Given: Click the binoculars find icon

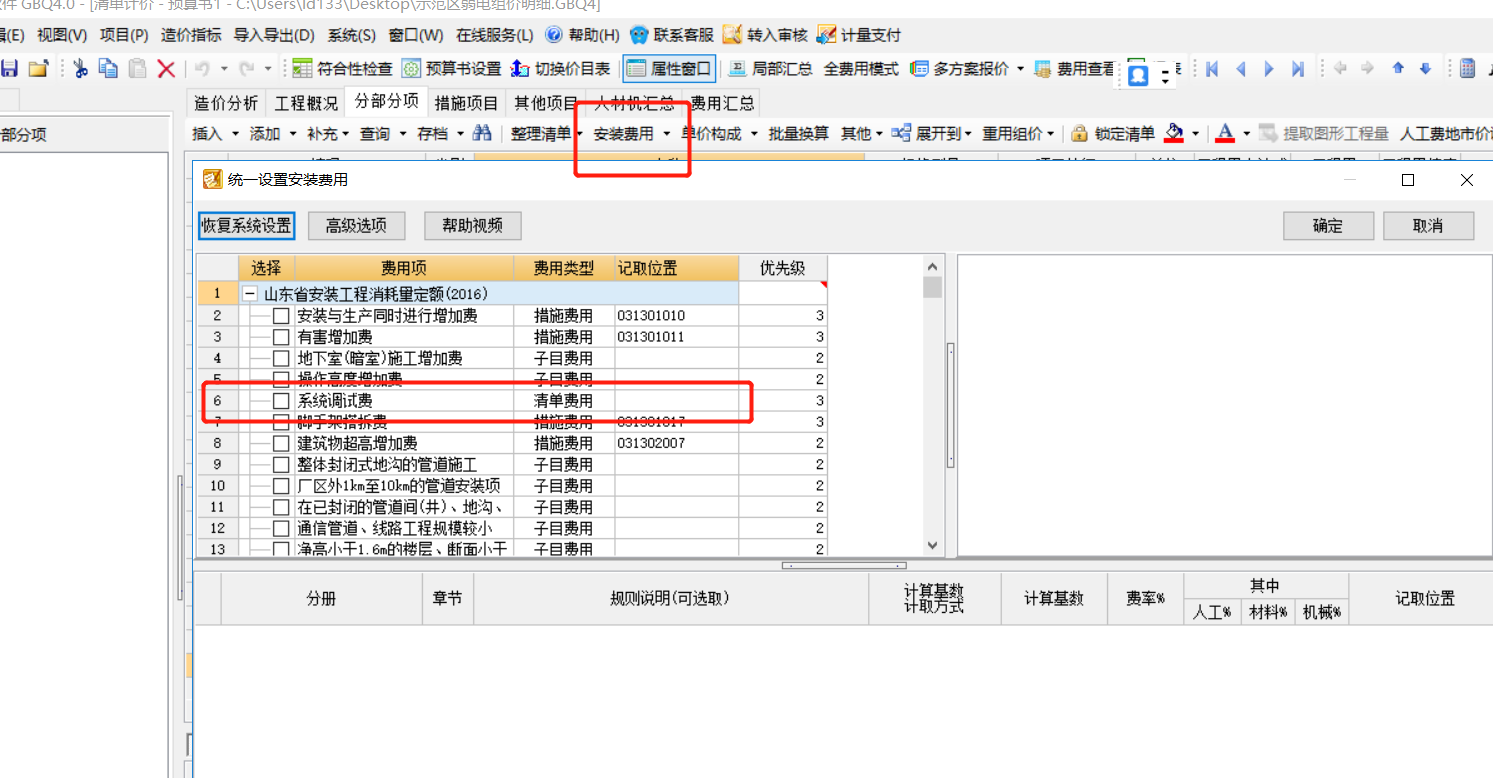Looking at the screenshot, I should tap(482, 133).
